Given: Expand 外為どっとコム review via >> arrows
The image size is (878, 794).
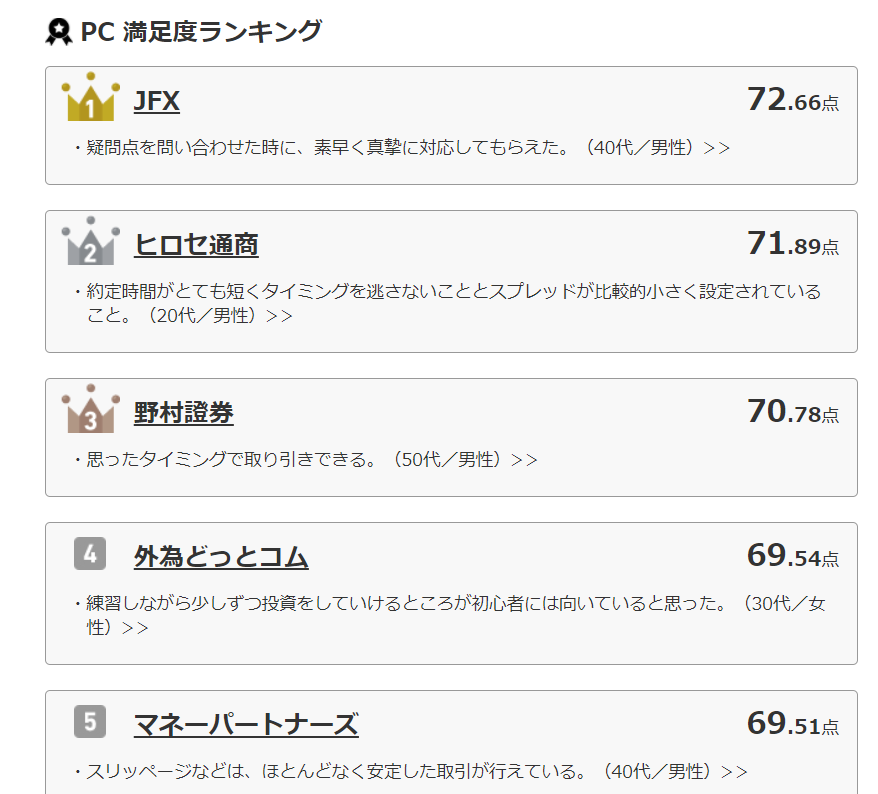Looking at the screenshot, I should coord(135,628).
